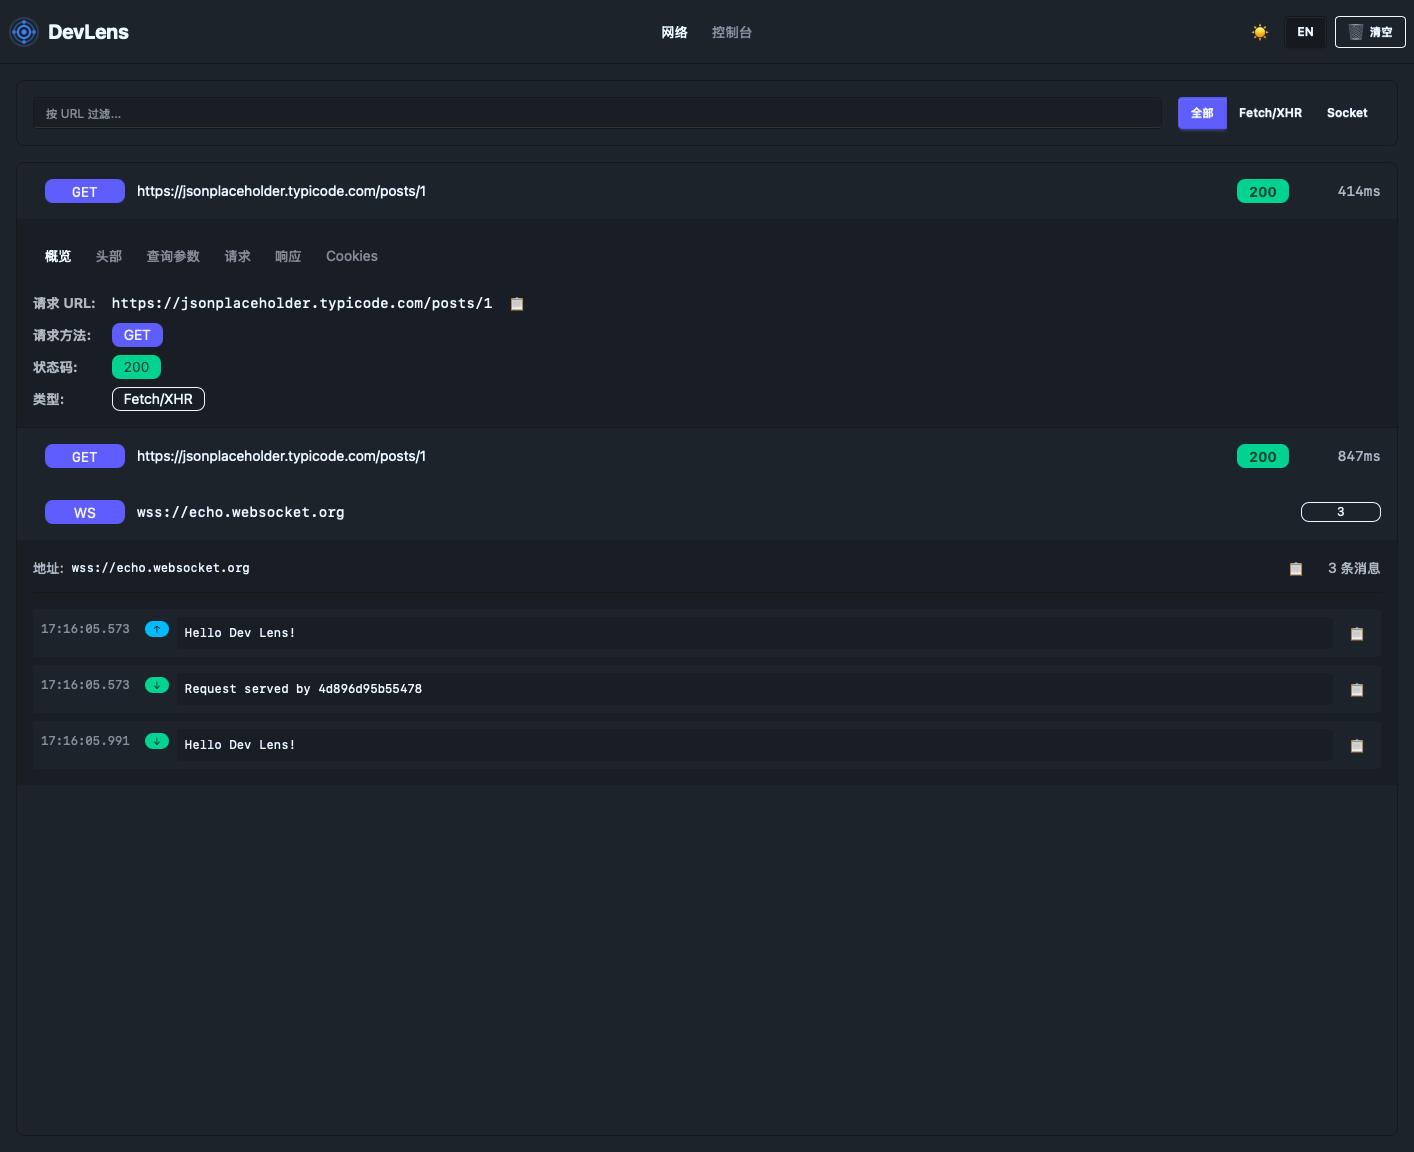Switch language with EN button
This screenshot has width=1414, height=1152.
click(x=1305, y=32)
